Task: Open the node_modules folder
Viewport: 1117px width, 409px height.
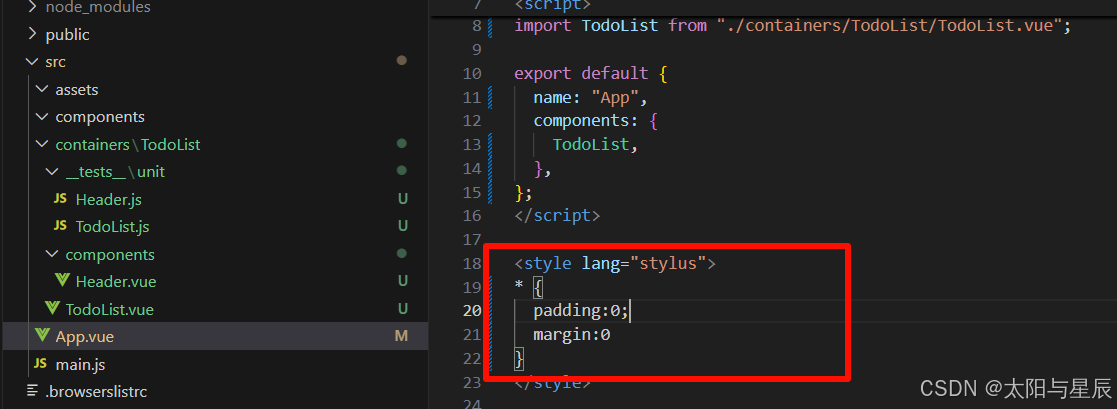Action: click(98, 7)
